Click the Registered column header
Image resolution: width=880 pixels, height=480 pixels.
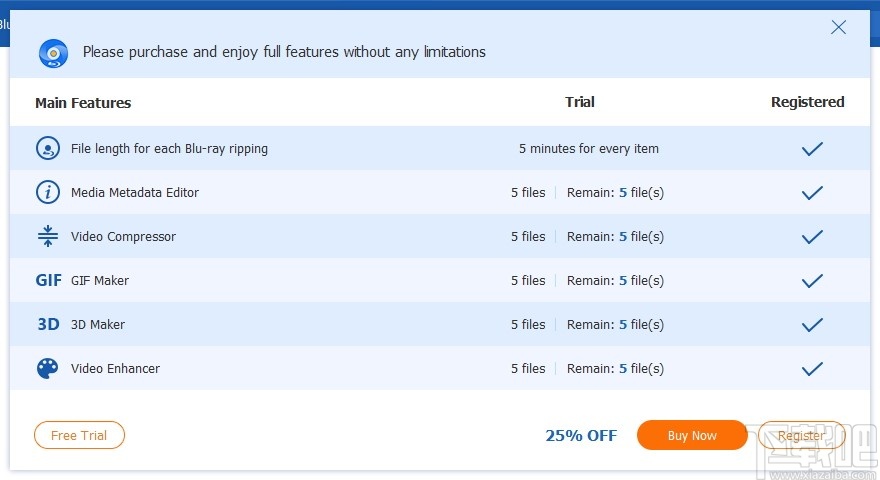point(807,102)
